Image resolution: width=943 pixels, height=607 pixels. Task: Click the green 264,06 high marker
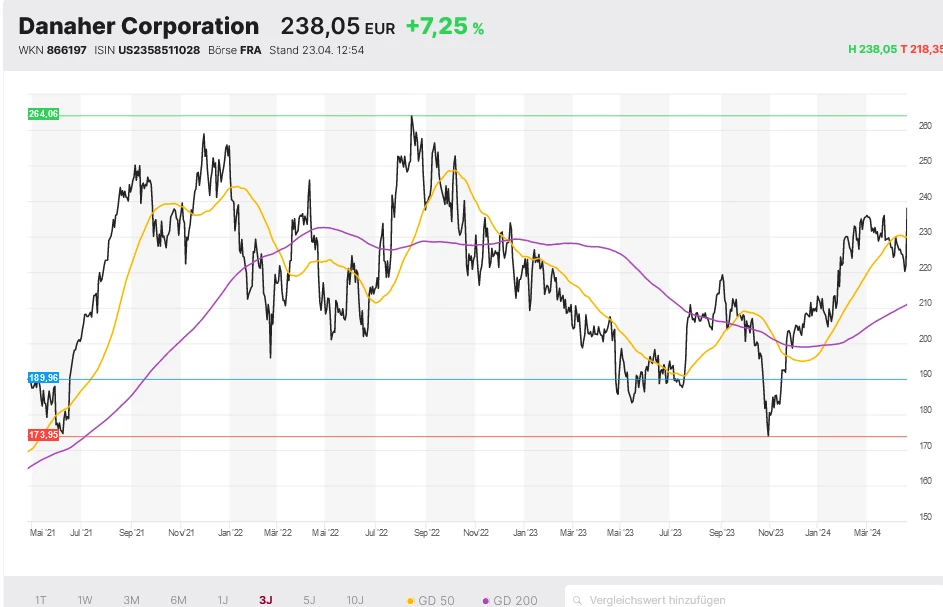point(44,115)
